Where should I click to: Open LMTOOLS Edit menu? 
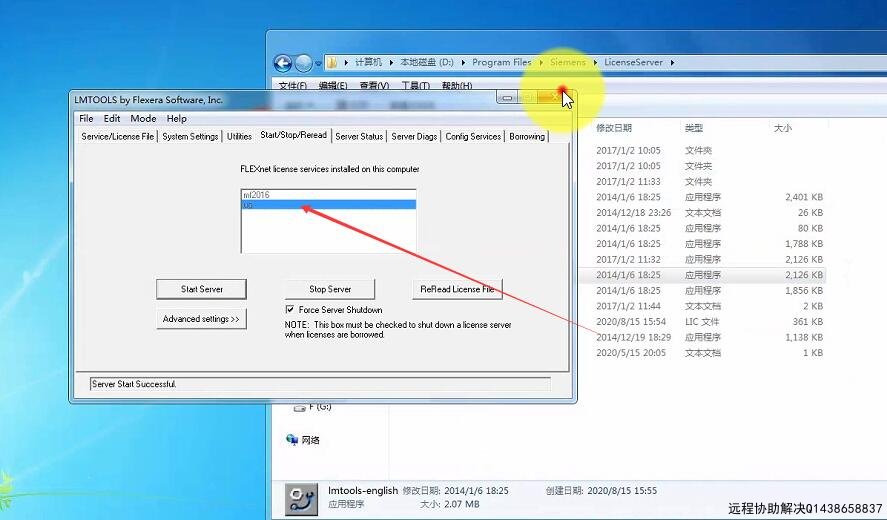[111, 118]
